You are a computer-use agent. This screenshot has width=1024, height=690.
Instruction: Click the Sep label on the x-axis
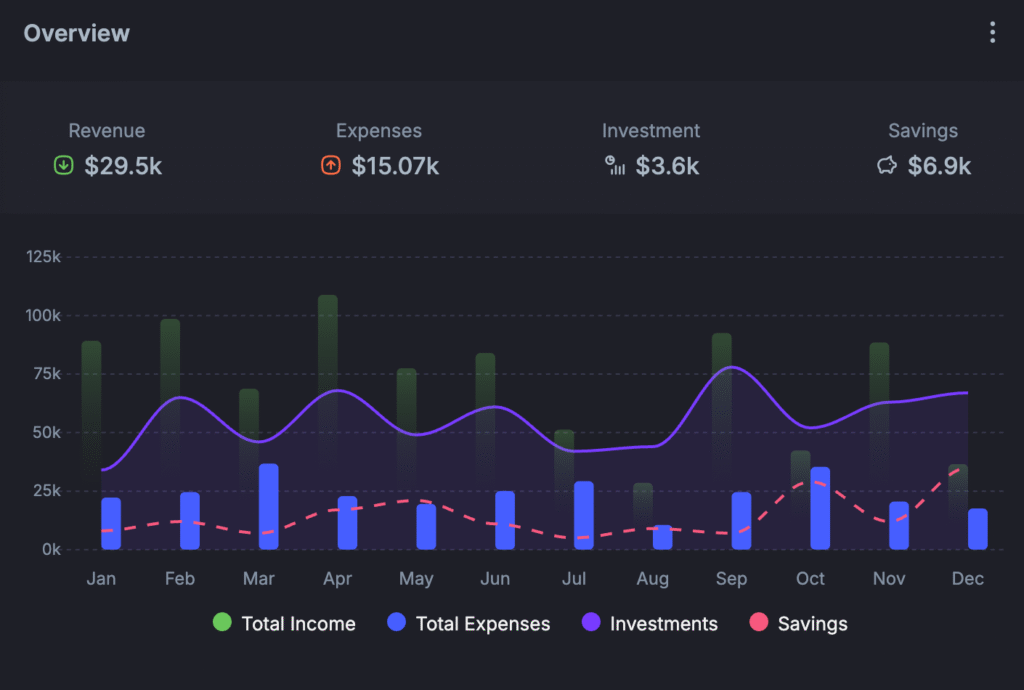(731, 579)
